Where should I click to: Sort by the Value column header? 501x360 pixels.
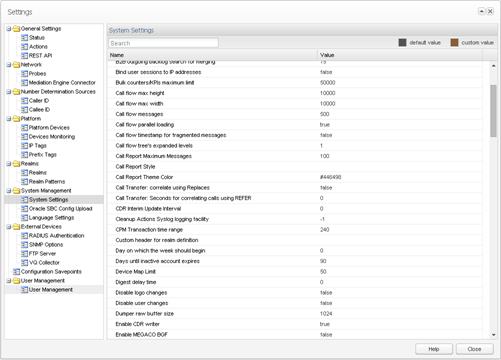tap(399, 55)
